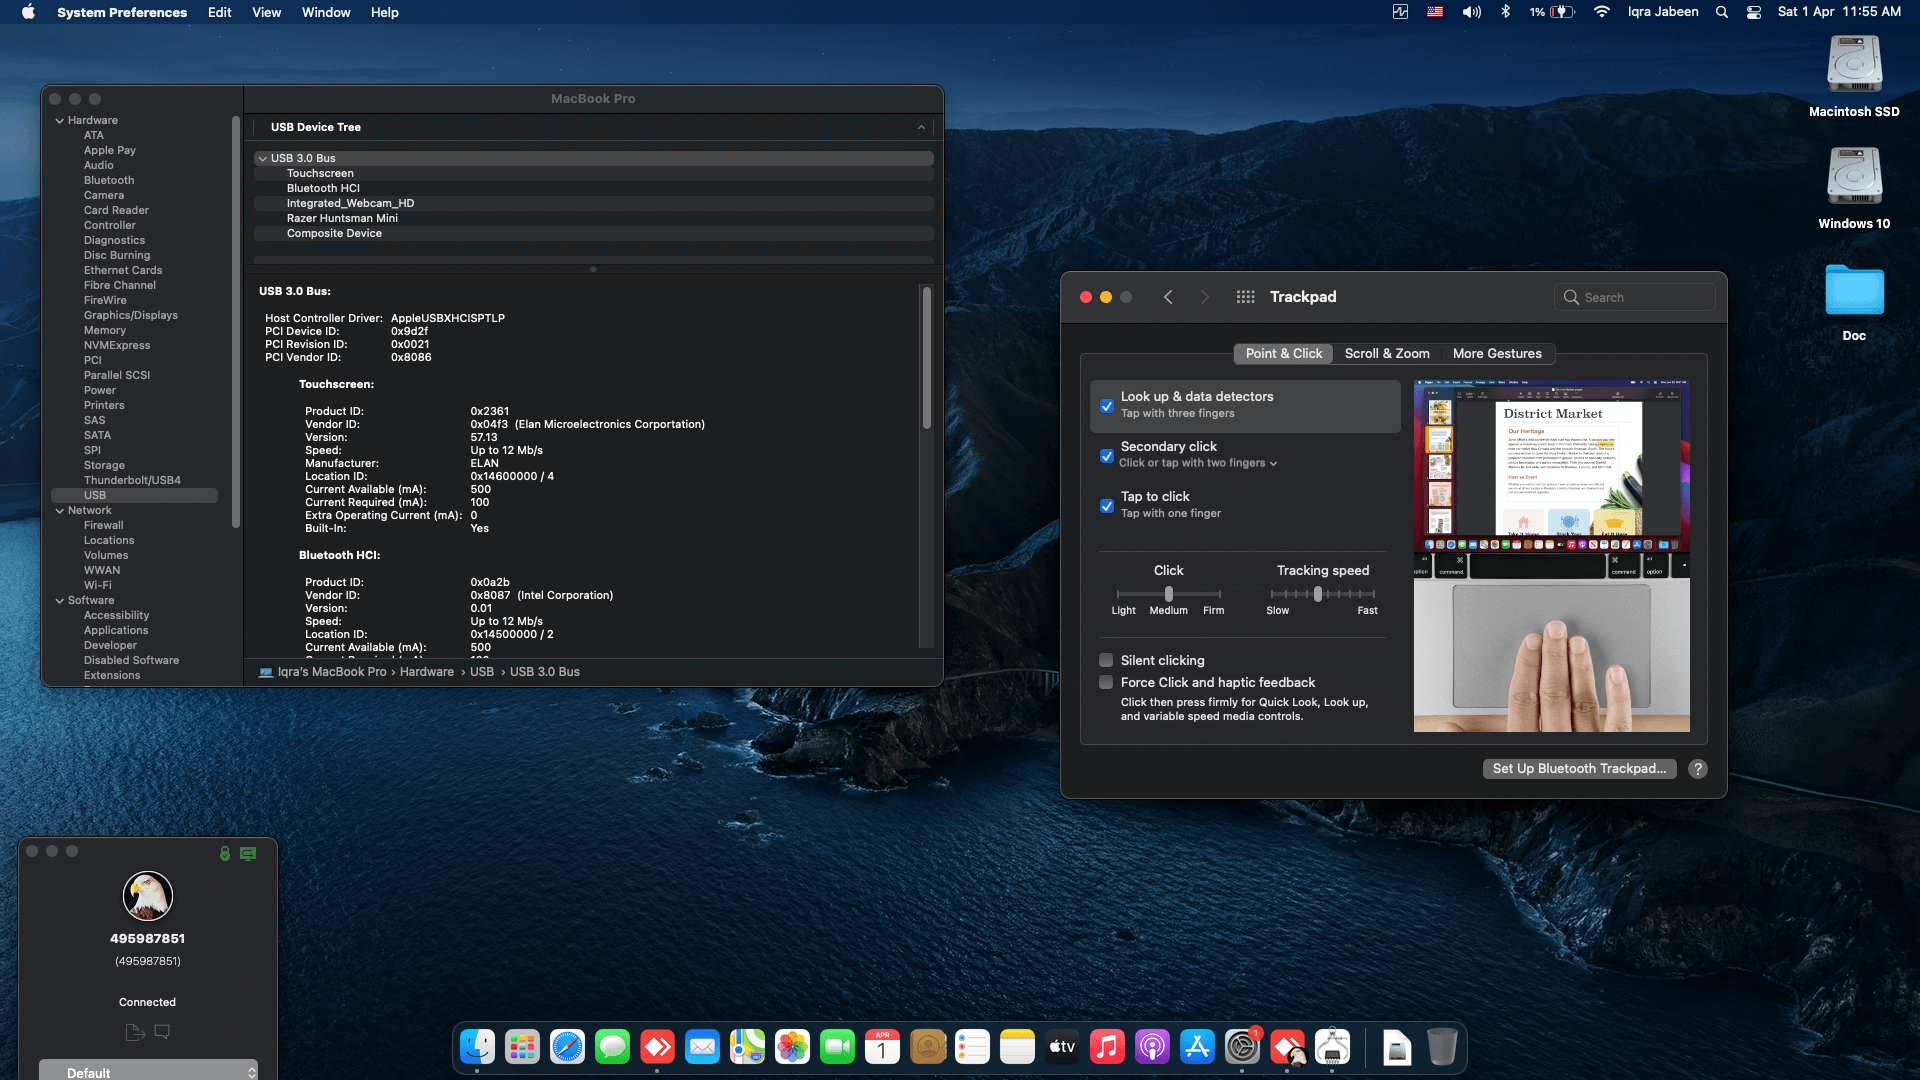Viewport: 1920px width, 1080px height.
Task: Disable Tap to click
Action: [x=1106, y=506]
